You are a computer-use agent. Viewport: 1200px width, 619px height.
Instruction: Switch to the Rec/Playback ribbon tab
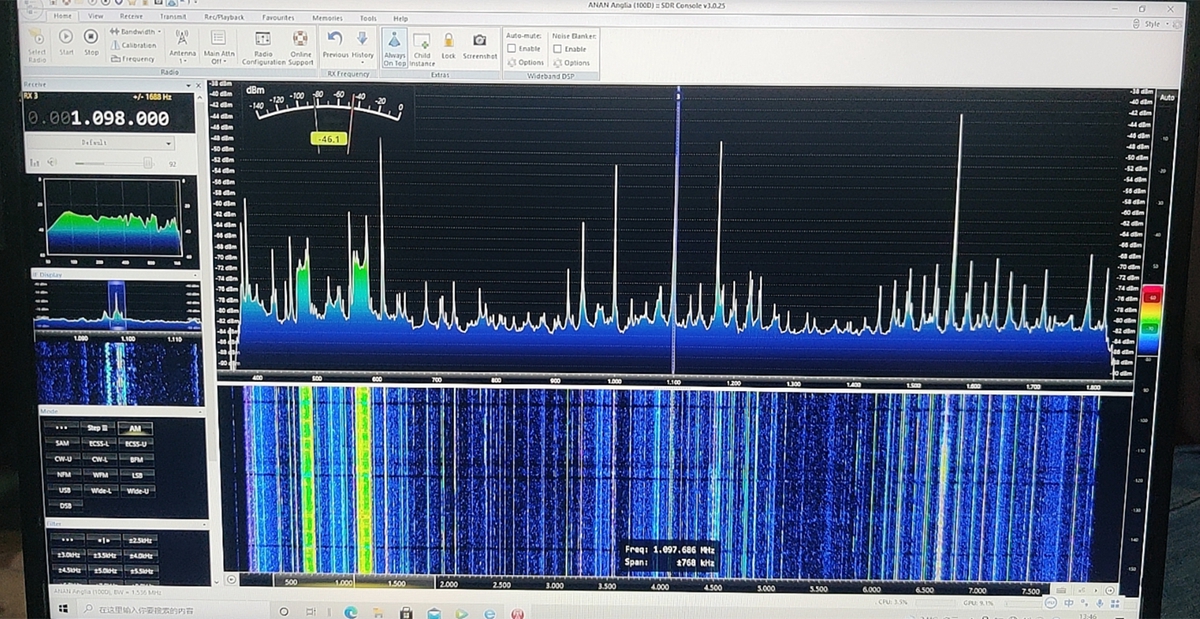[224, 17]
